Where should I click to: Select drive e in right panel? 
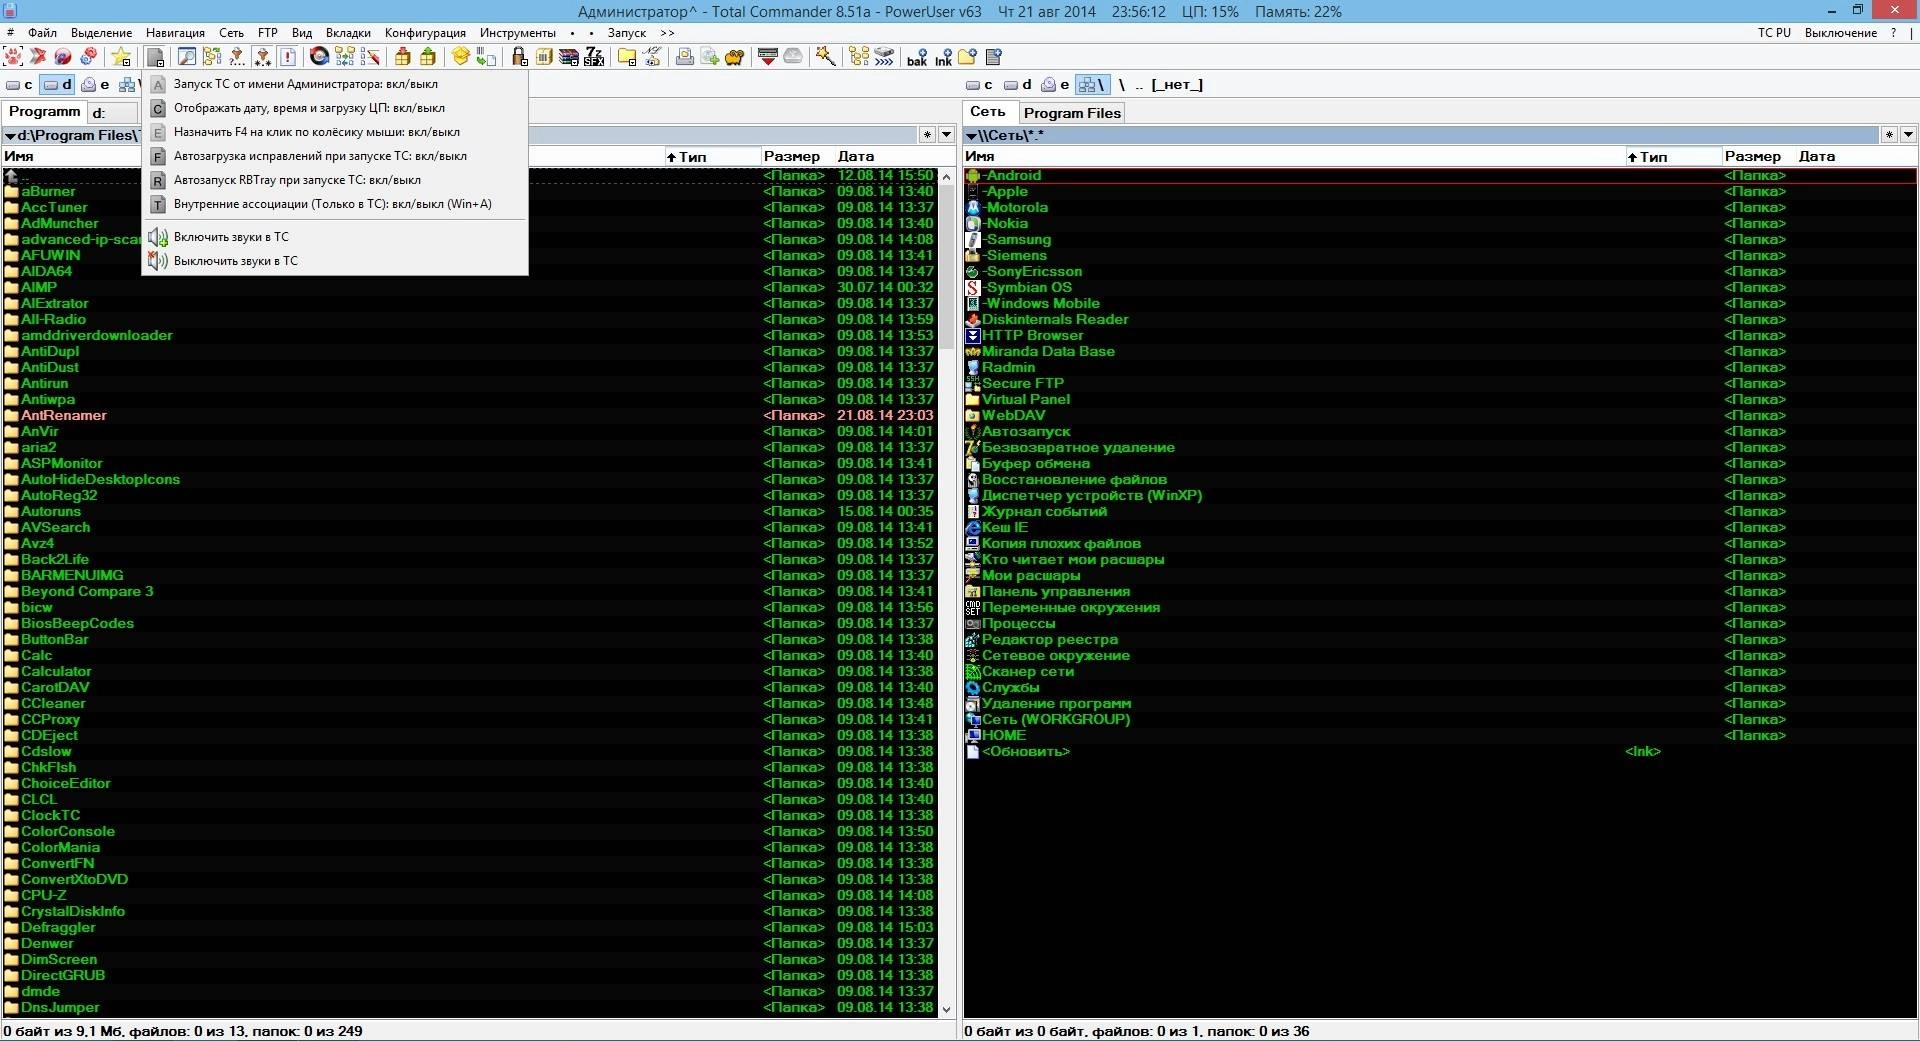click(x=1055, y=85)
